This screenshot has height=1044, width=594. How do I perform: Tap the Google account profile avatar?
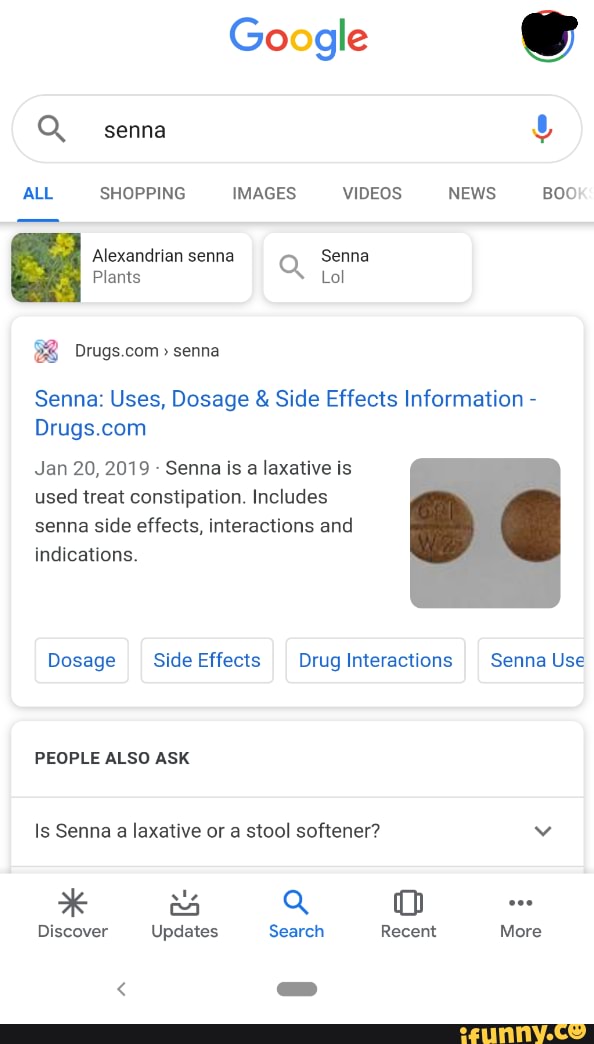coord(548,37)
